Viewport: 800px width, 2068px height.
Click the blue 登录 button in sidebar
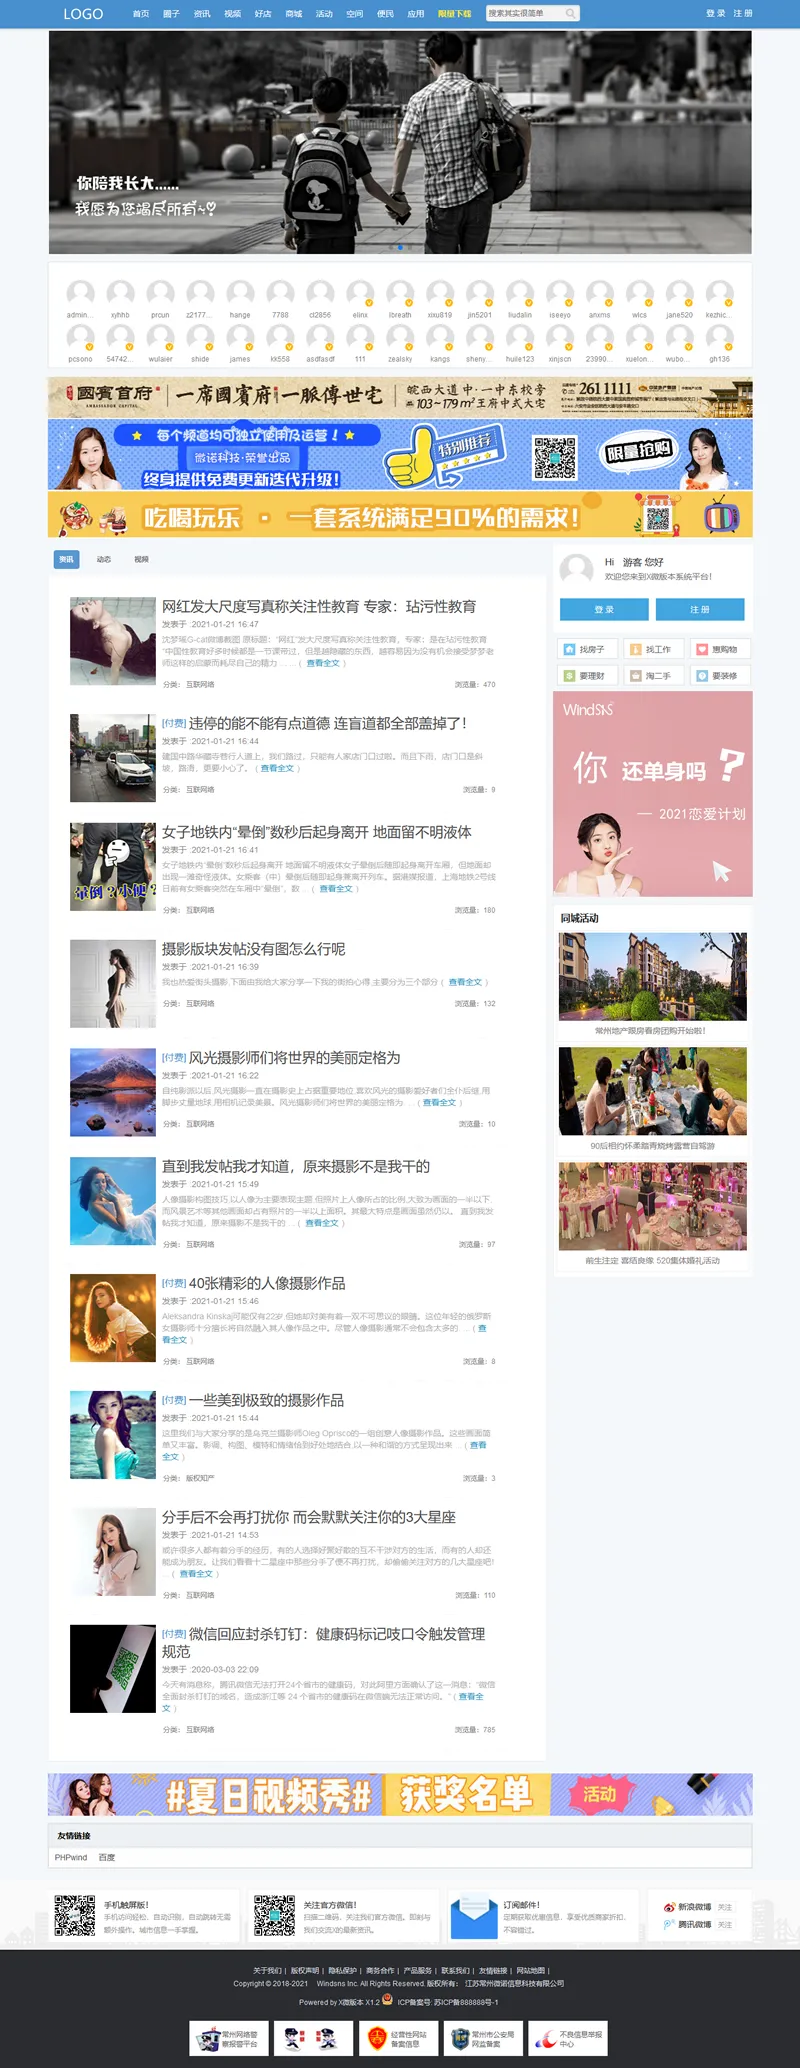[604, 609]
